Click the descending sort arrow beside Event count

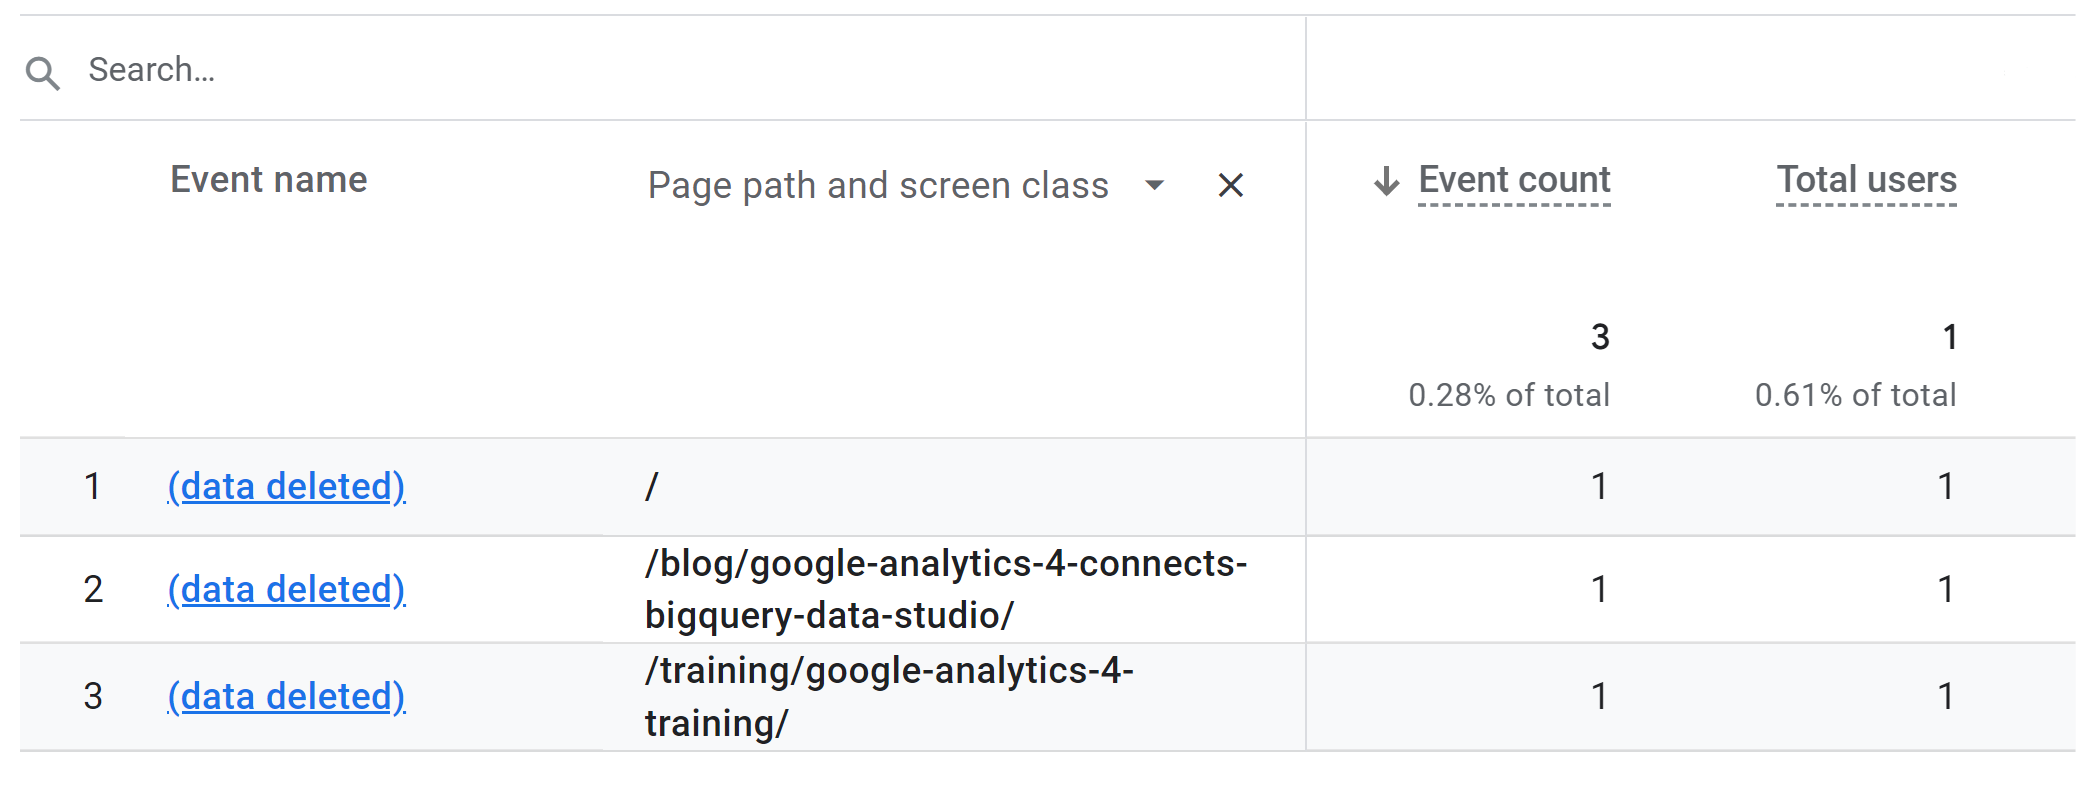(x=1385, y=181)
